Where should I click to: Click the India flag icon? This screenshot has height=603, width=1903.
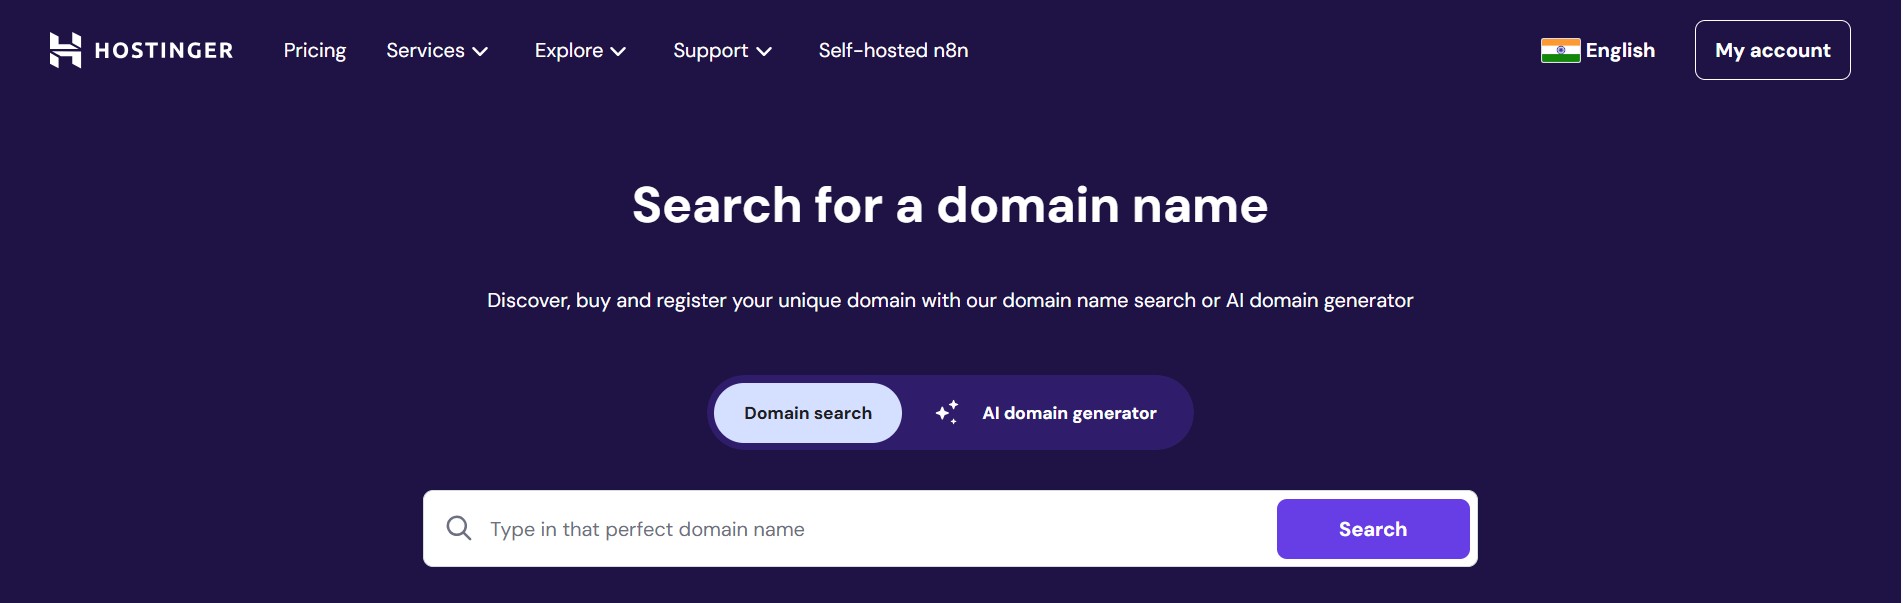point(1560,50)
